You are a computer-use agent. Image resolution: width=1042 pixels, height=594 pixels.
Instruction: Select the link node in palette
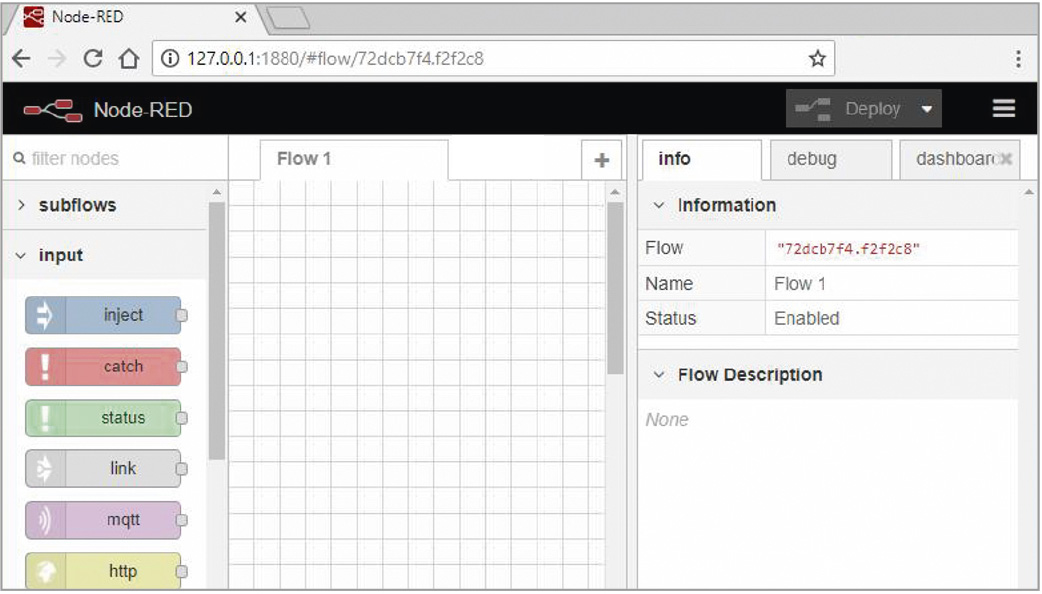103,468
